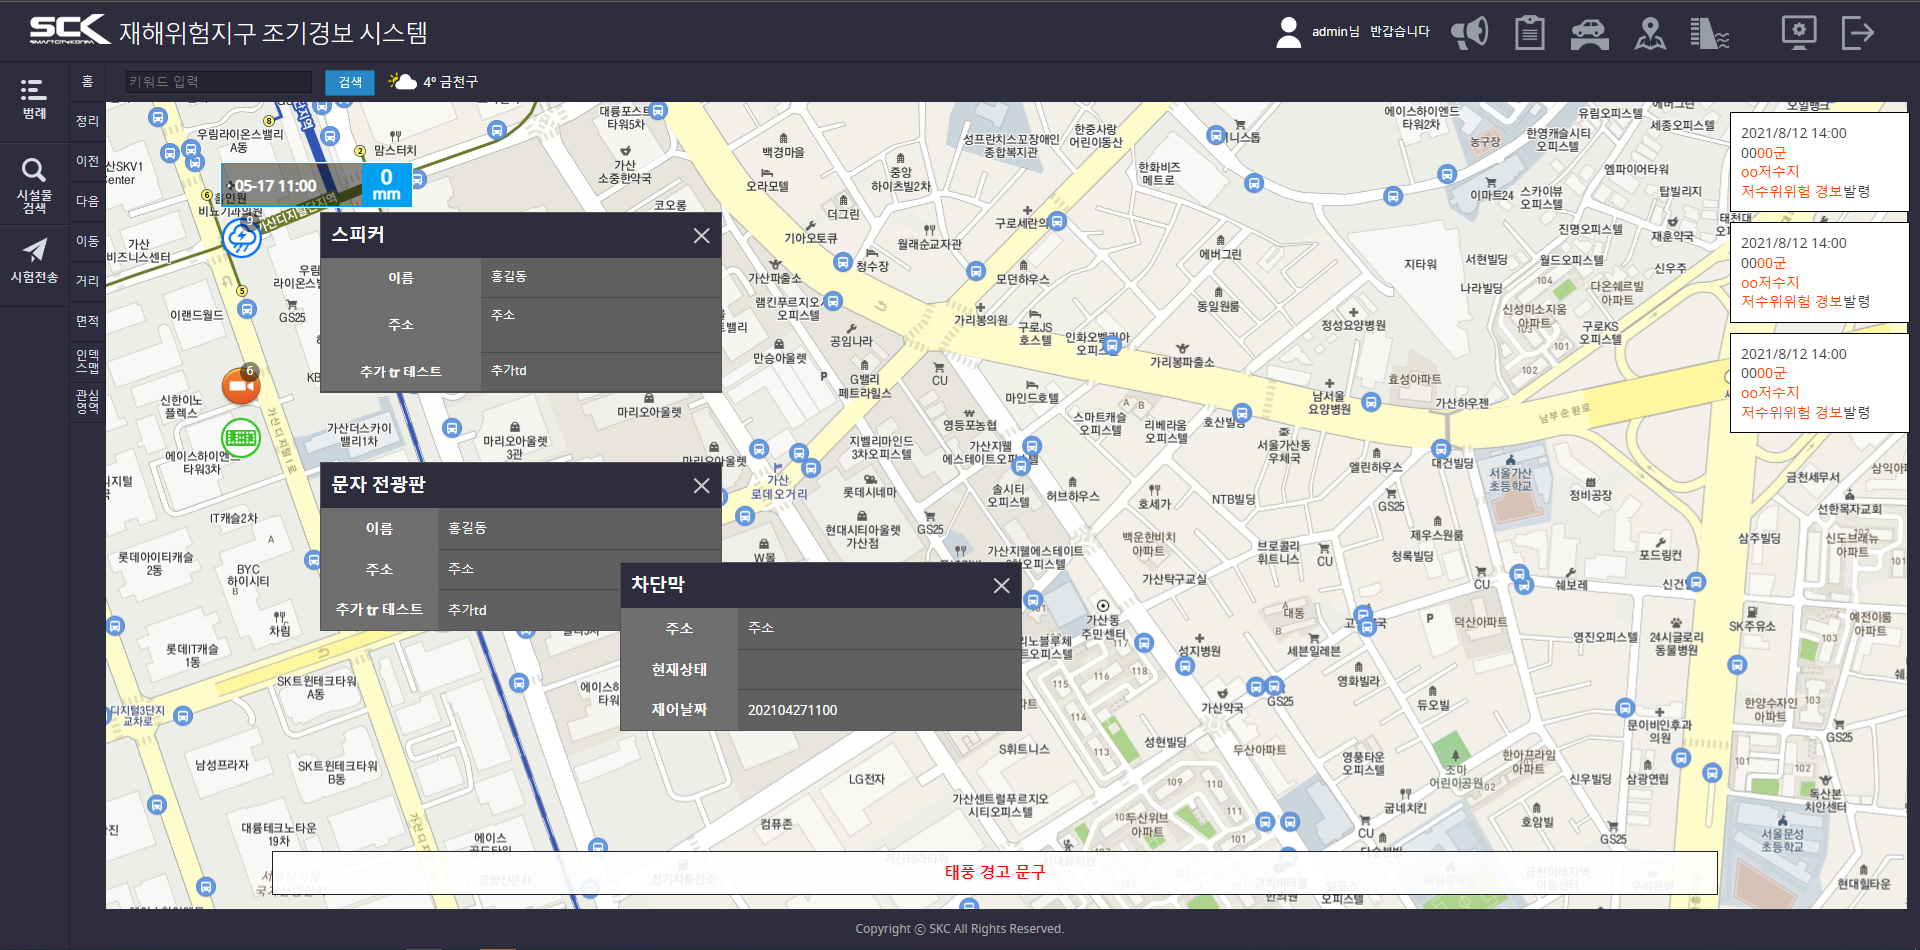1920x950 pixels.
Task: Open the car on bridge icon
Action: pos(1589,33)
